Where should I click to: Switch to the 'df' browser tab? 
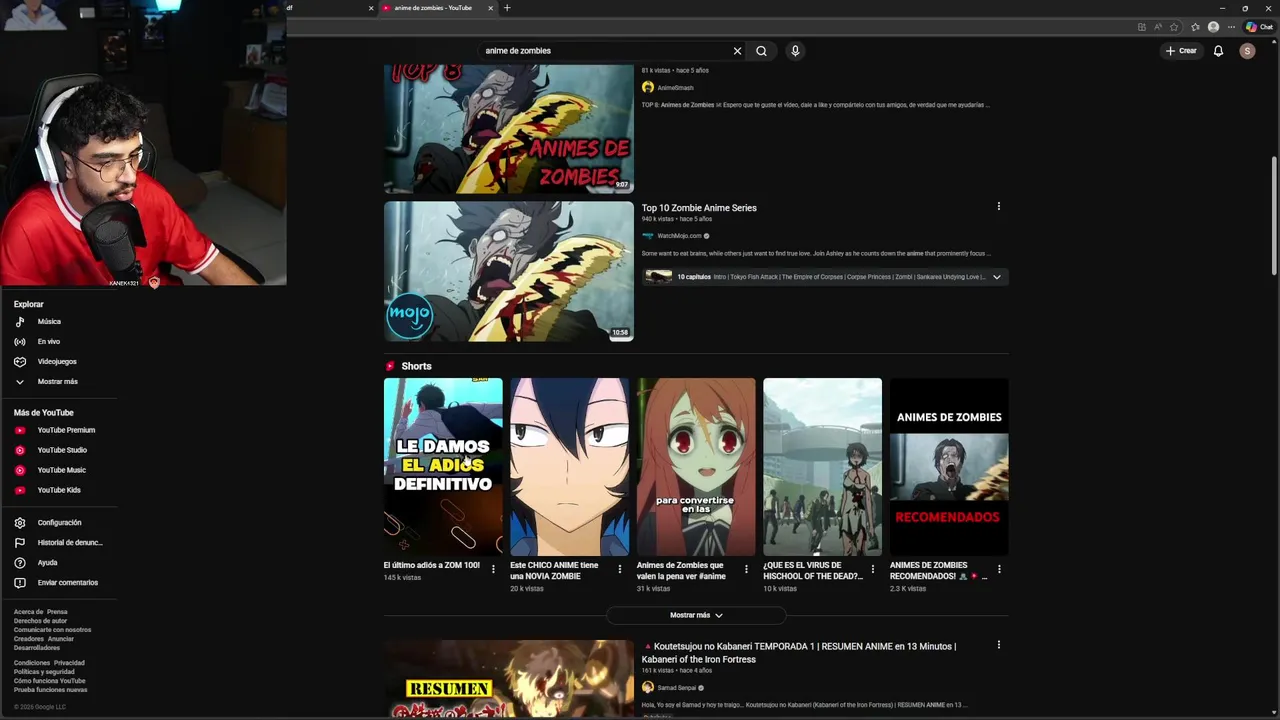[330, 8]
